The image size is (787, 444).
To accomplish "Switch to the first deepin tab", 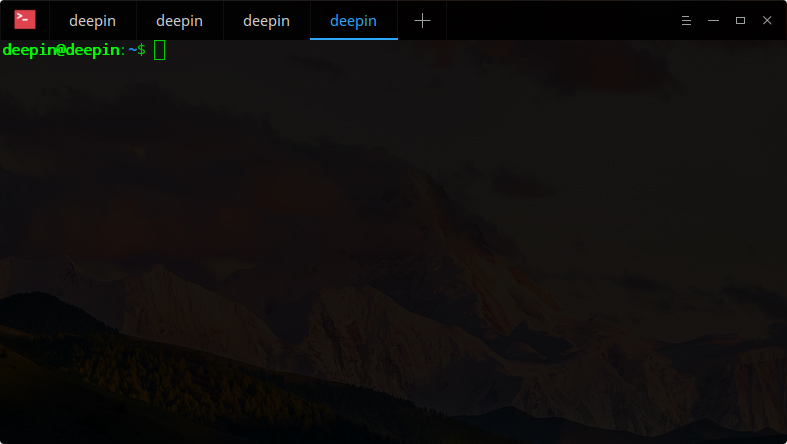I will click(x=92, y=20).
